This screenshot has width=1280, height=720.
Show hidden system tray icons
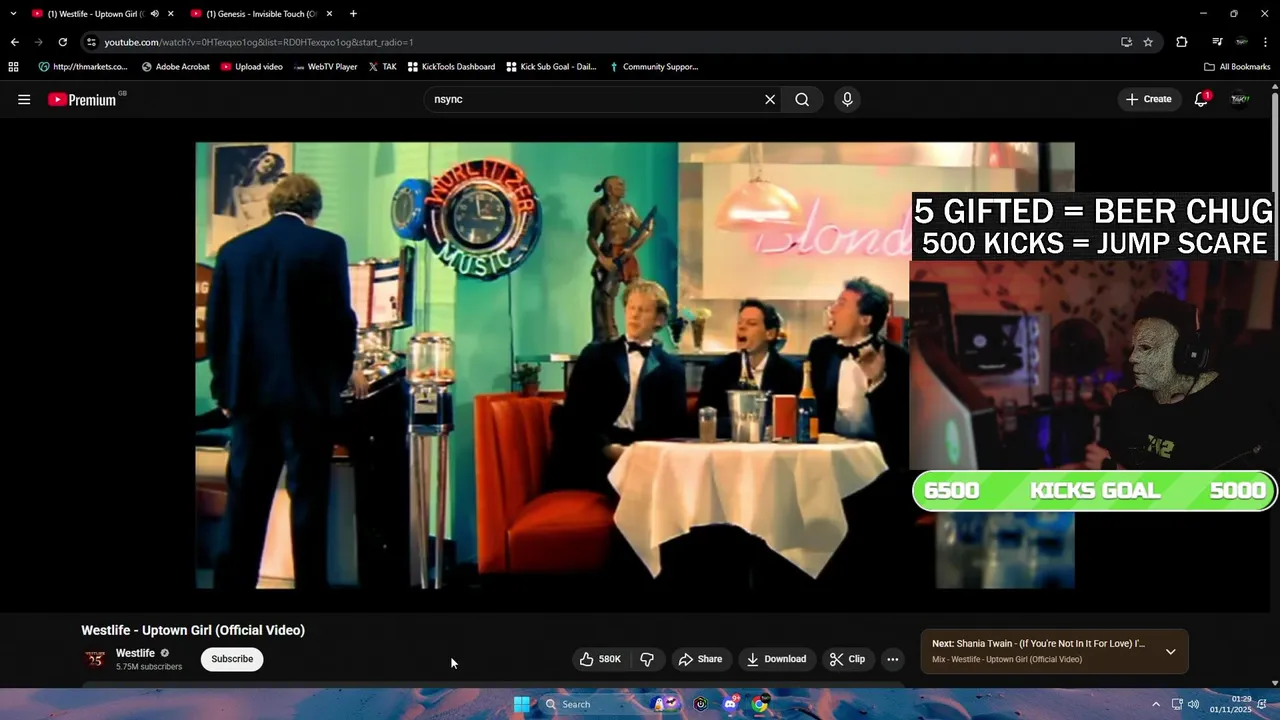pyautogui.click(x=1156, y=704)
